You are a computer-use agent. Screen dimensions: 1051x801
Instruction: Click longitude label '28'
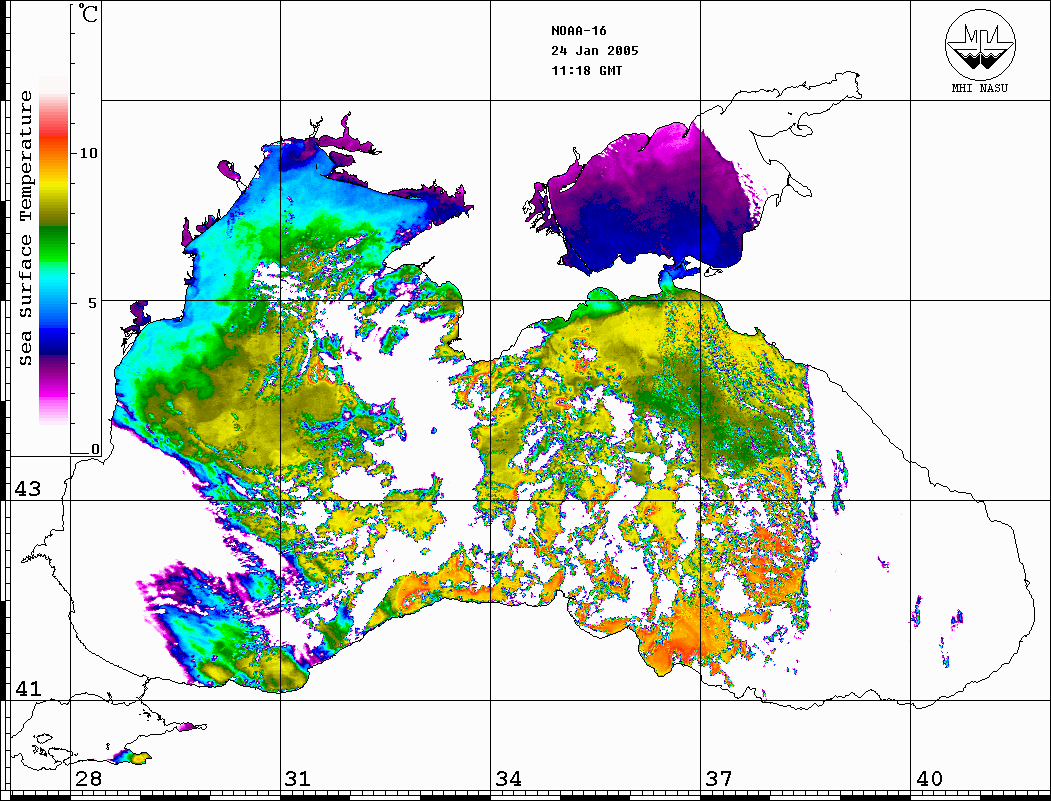pyautogui.click(x=88, y=779)
